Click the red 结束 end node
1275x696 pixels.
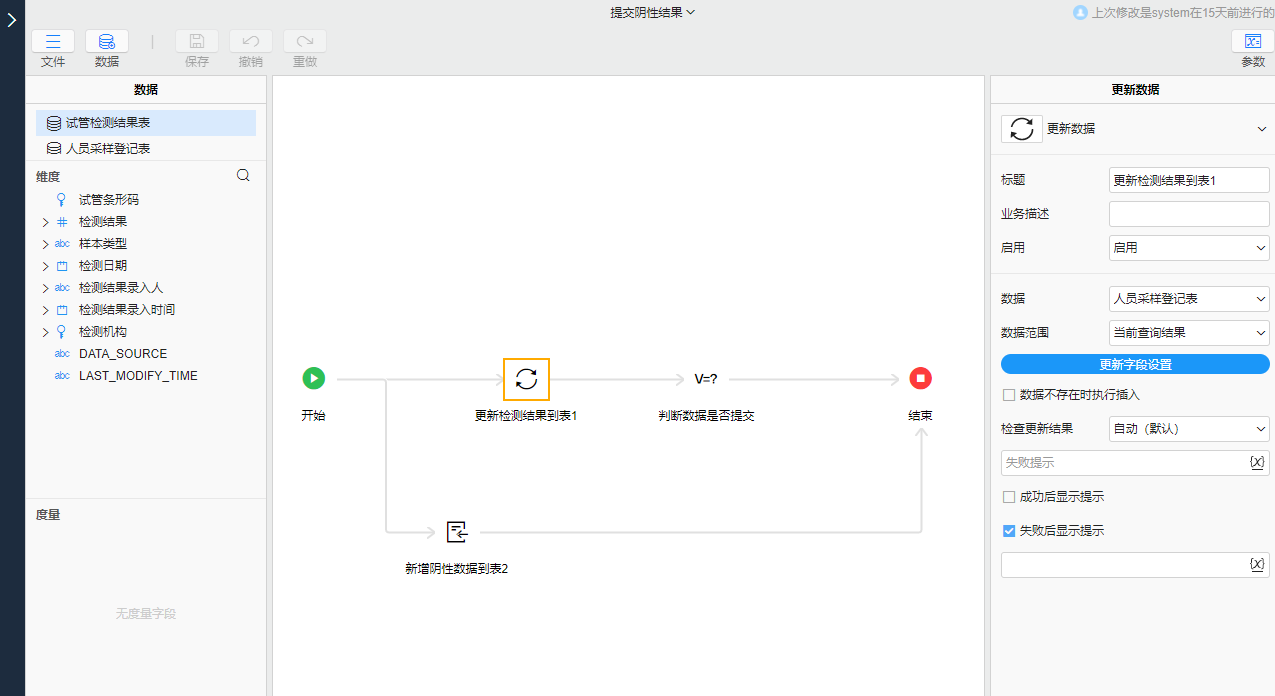pyautogui.click(x=919, y=378)
